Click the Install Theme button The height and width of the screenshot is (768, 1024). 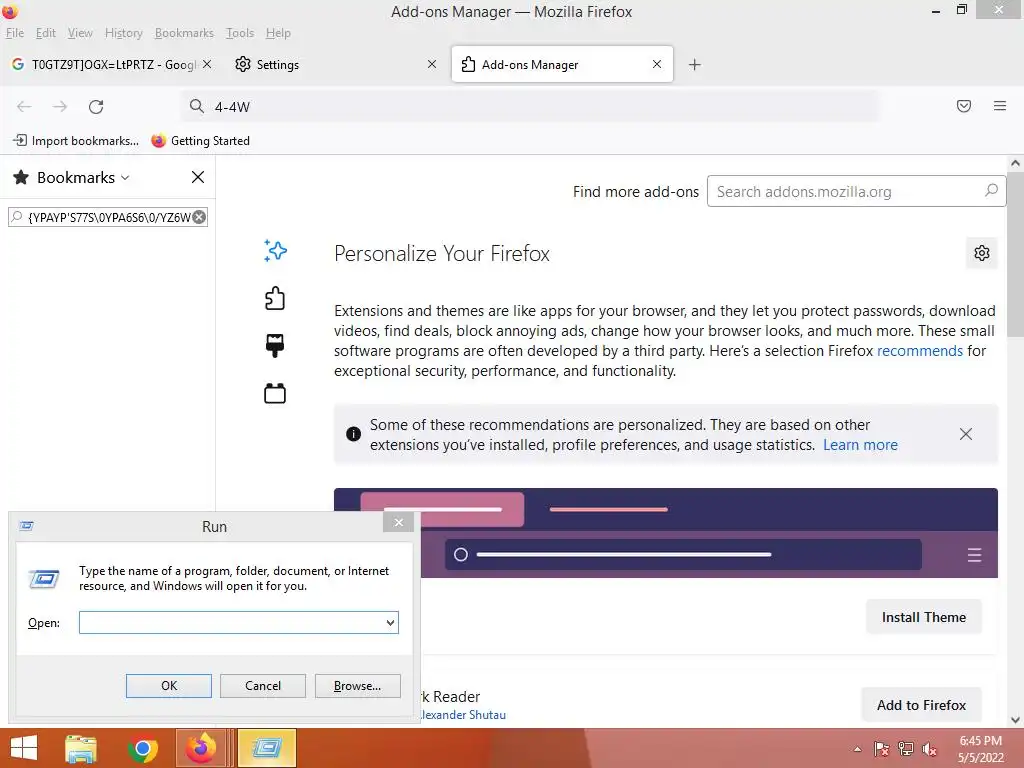(x=923, y=617)
